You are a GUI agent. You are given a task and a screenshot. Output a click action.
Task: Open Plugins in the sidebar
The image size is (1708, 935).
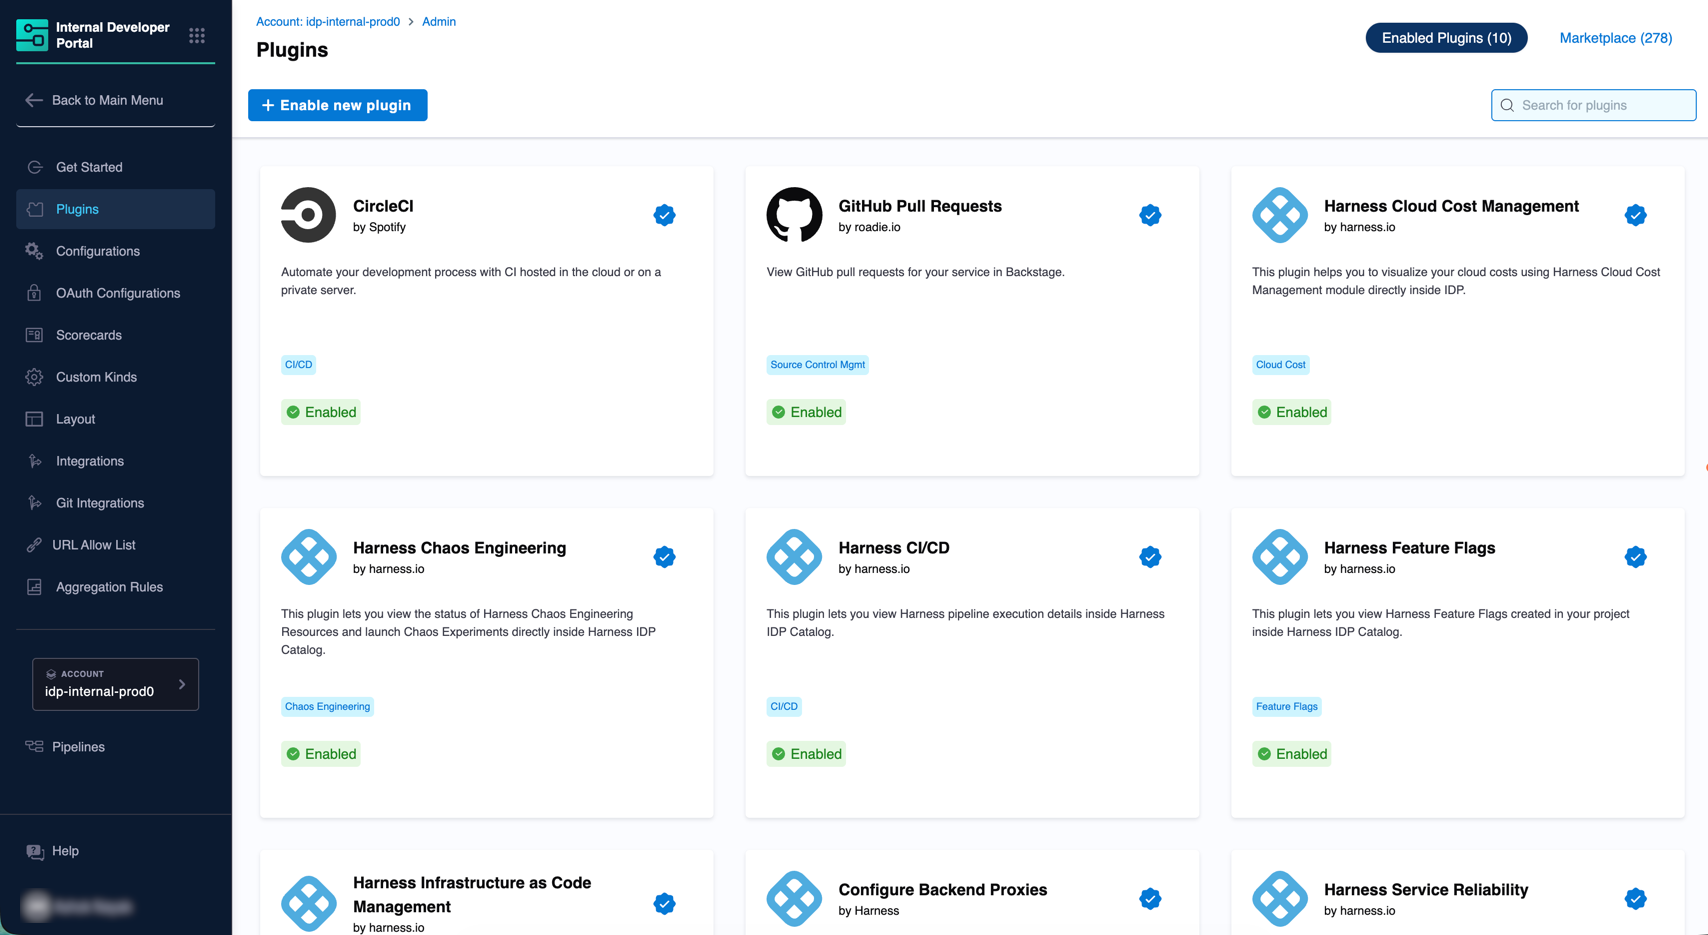(x=115, y=209)
